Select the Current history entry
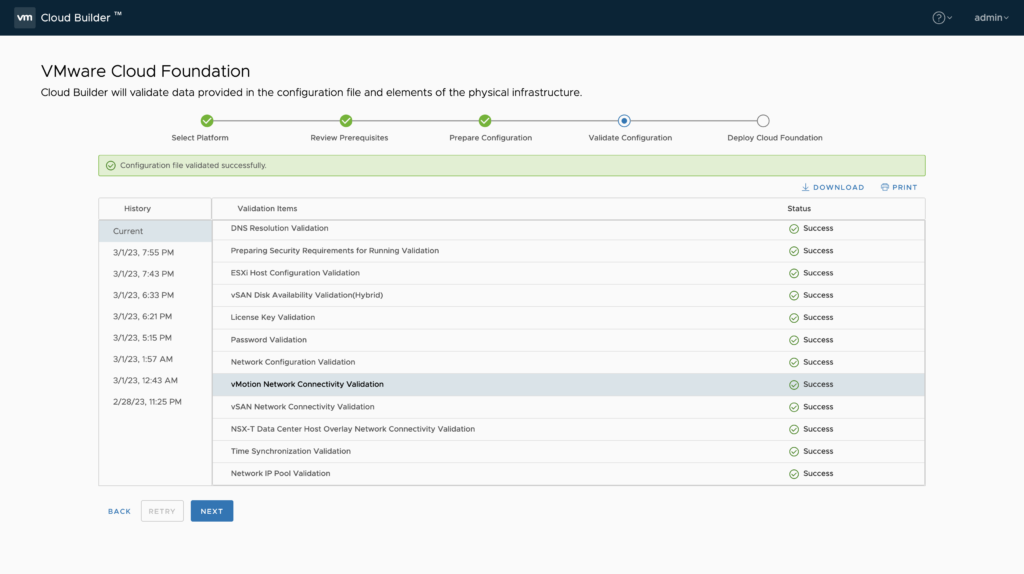1024x574 pixels. (x=128, y=231)
